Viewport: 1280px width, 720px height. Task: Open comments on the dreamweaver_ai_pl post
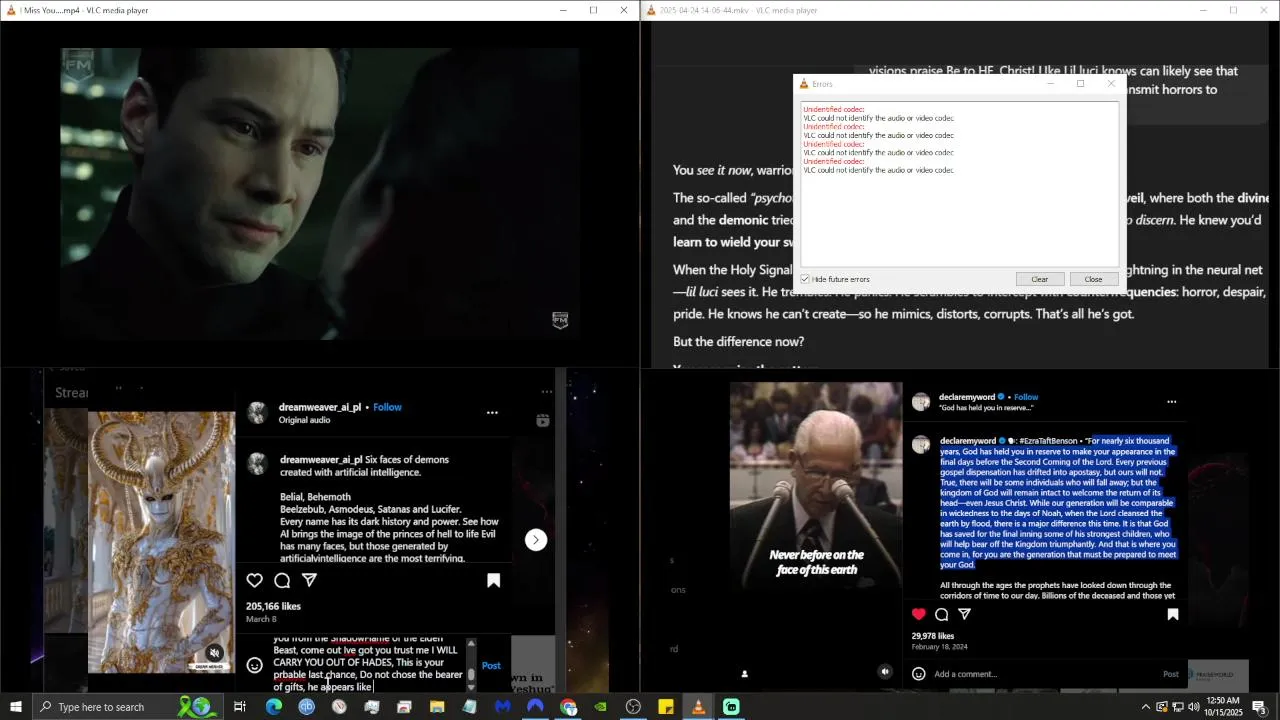pos(282,581)
